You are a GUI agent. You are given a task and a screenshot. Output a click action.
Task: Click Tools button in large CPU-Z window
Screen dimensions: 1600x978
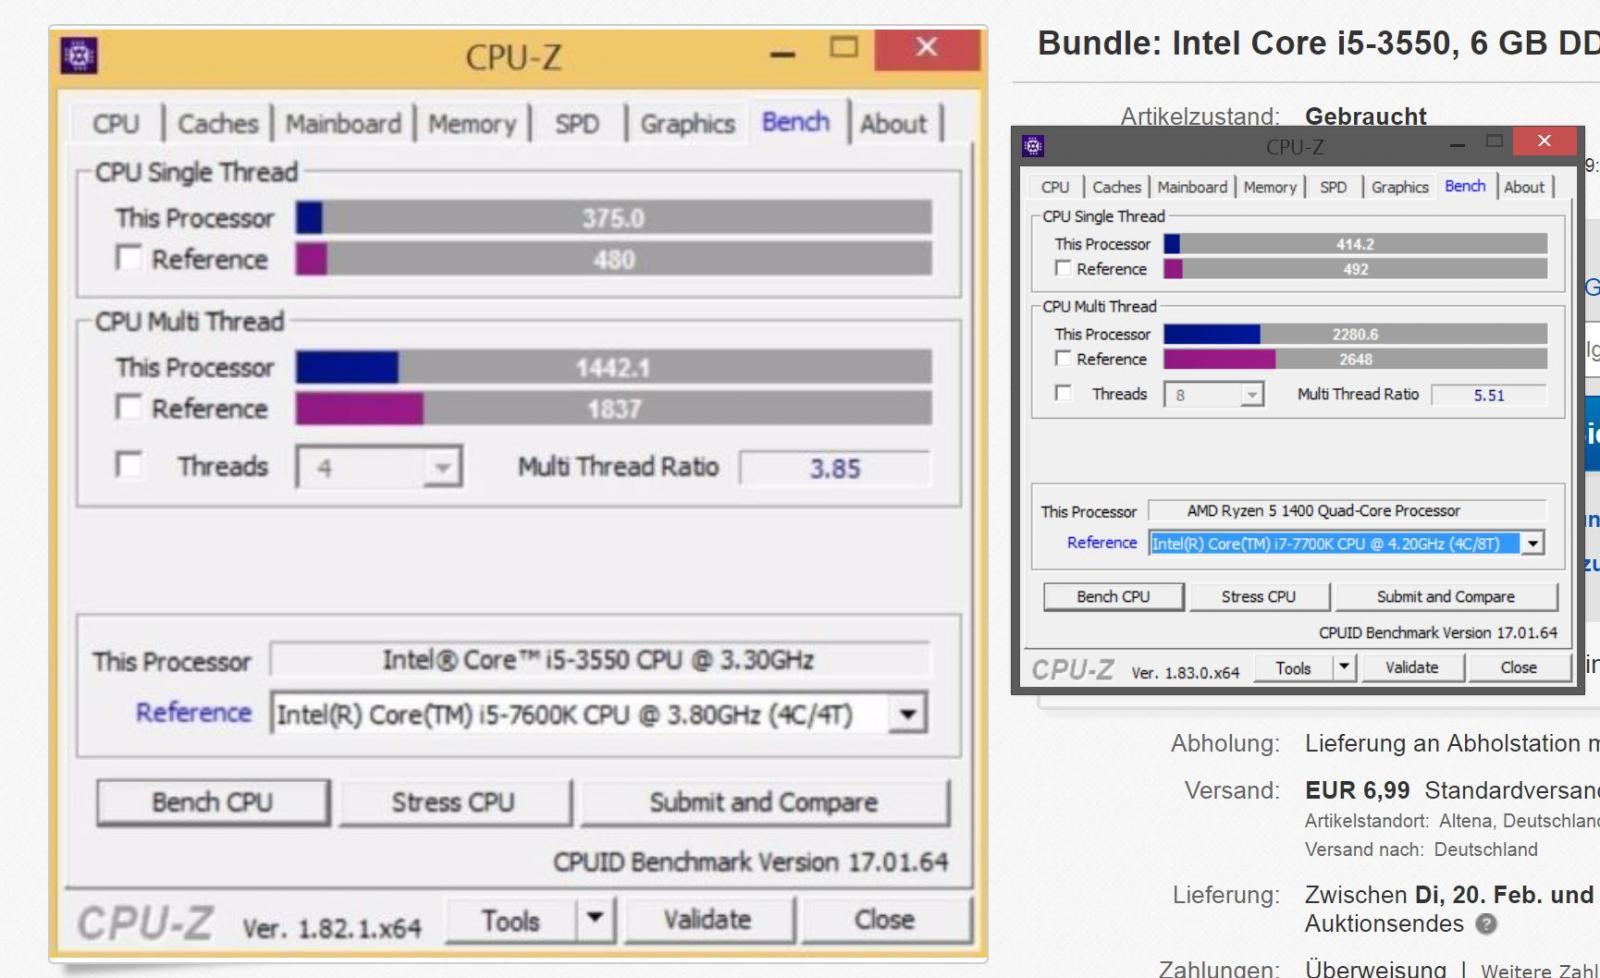(511, 919)
